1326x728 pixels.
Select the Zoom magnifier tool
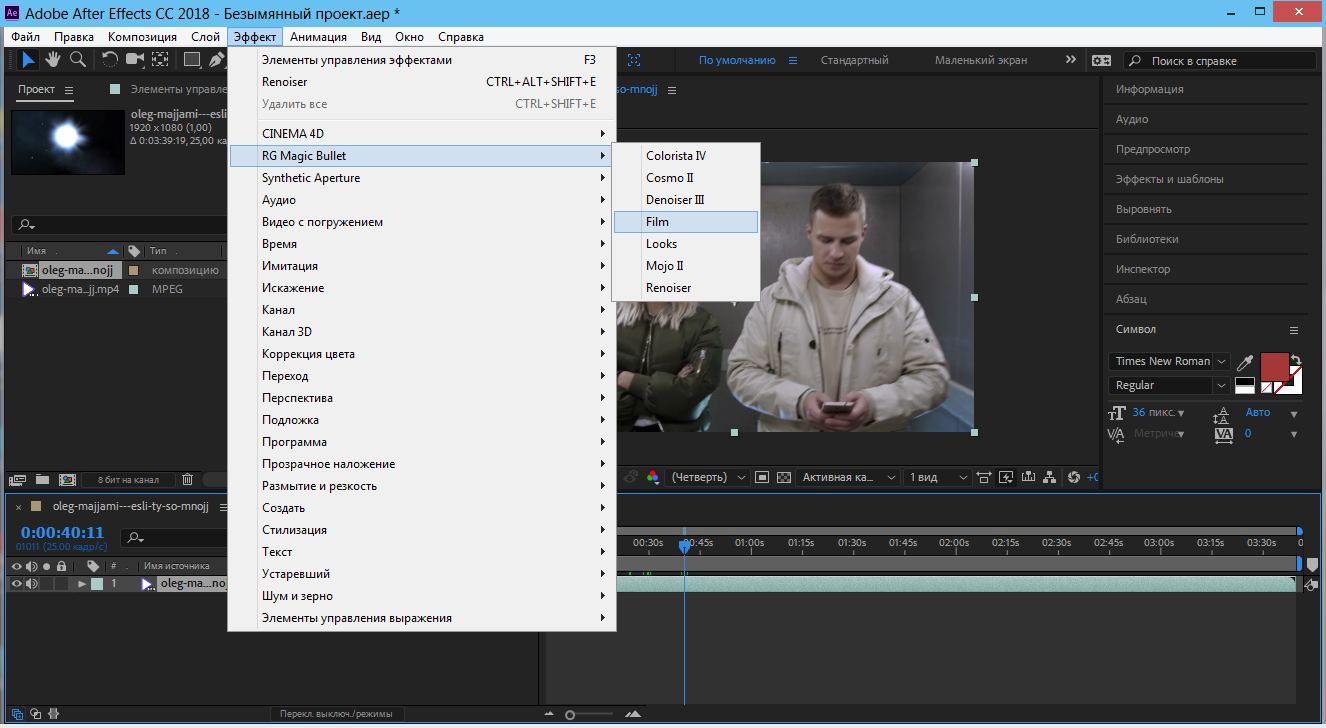[77, 60]
